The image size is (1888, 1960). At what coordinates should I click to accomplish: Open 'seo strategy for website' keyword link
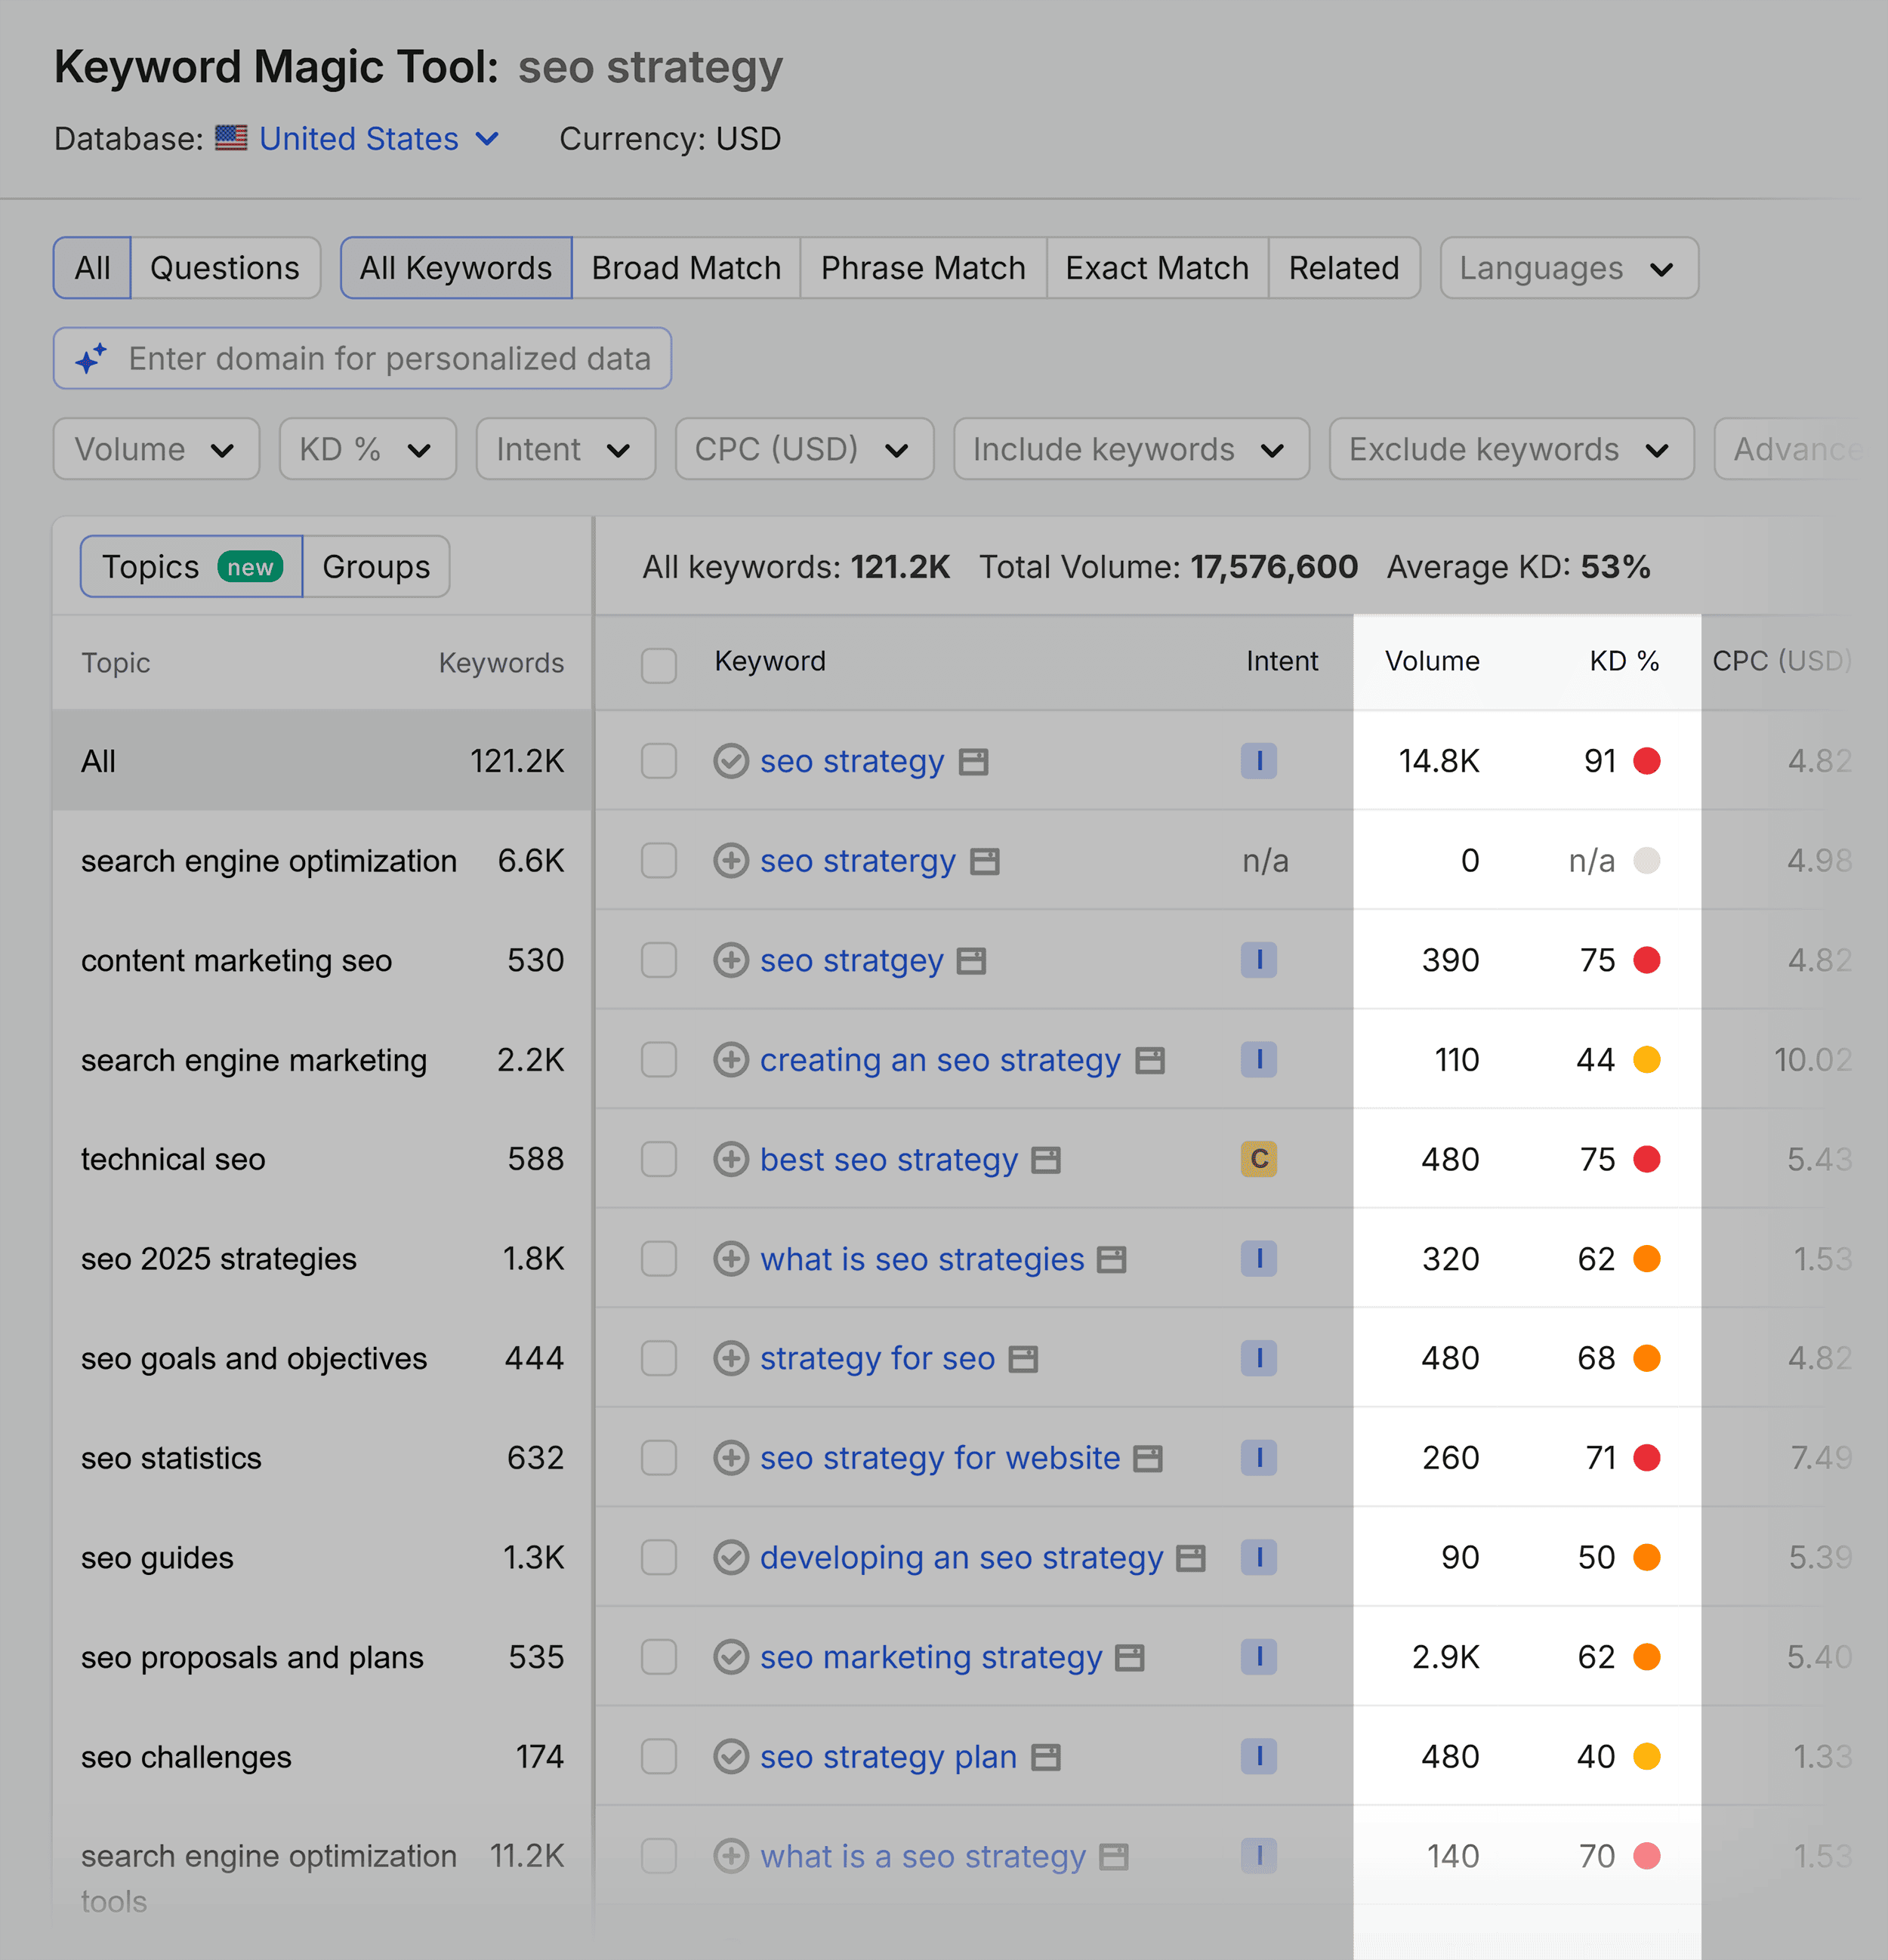tap(940, 1458)
